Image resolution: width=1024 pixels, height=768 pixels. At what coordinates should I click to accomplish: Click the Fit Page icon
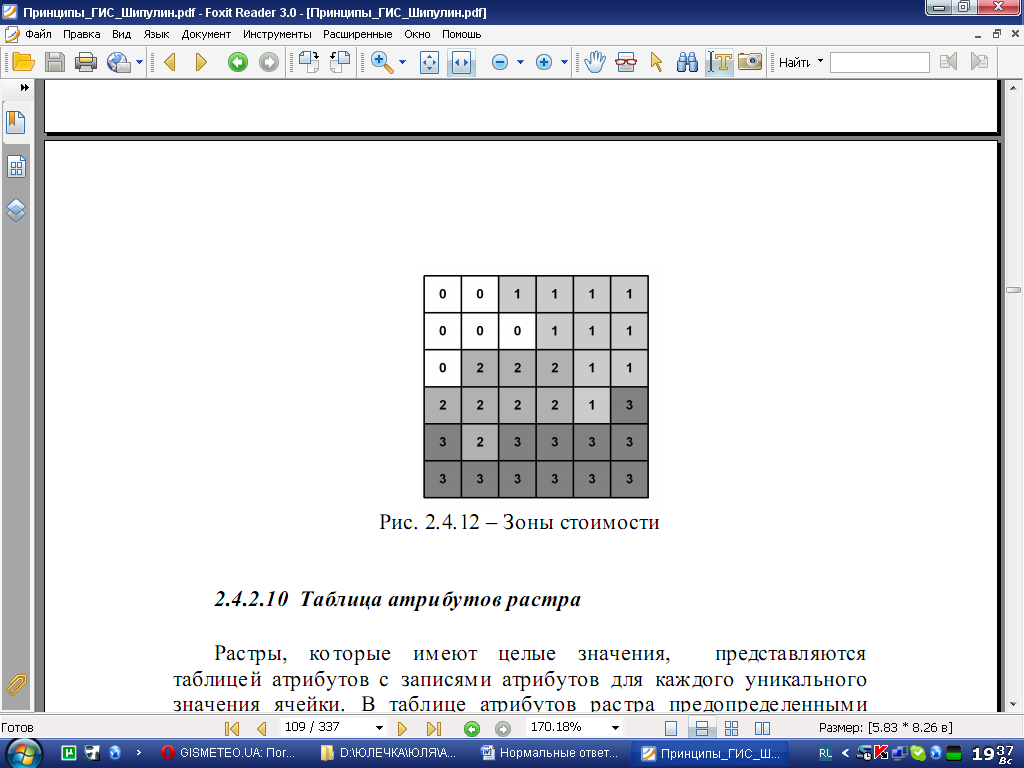pos(429,62)
